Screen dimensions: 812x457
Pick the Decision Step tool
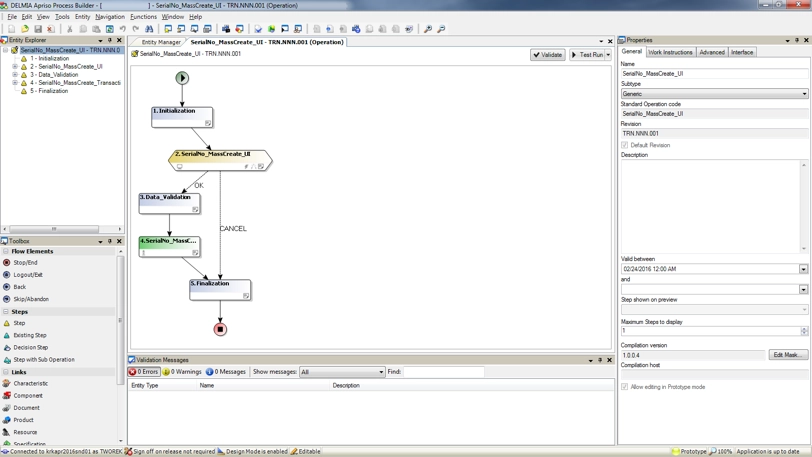[x=30, y=347]
